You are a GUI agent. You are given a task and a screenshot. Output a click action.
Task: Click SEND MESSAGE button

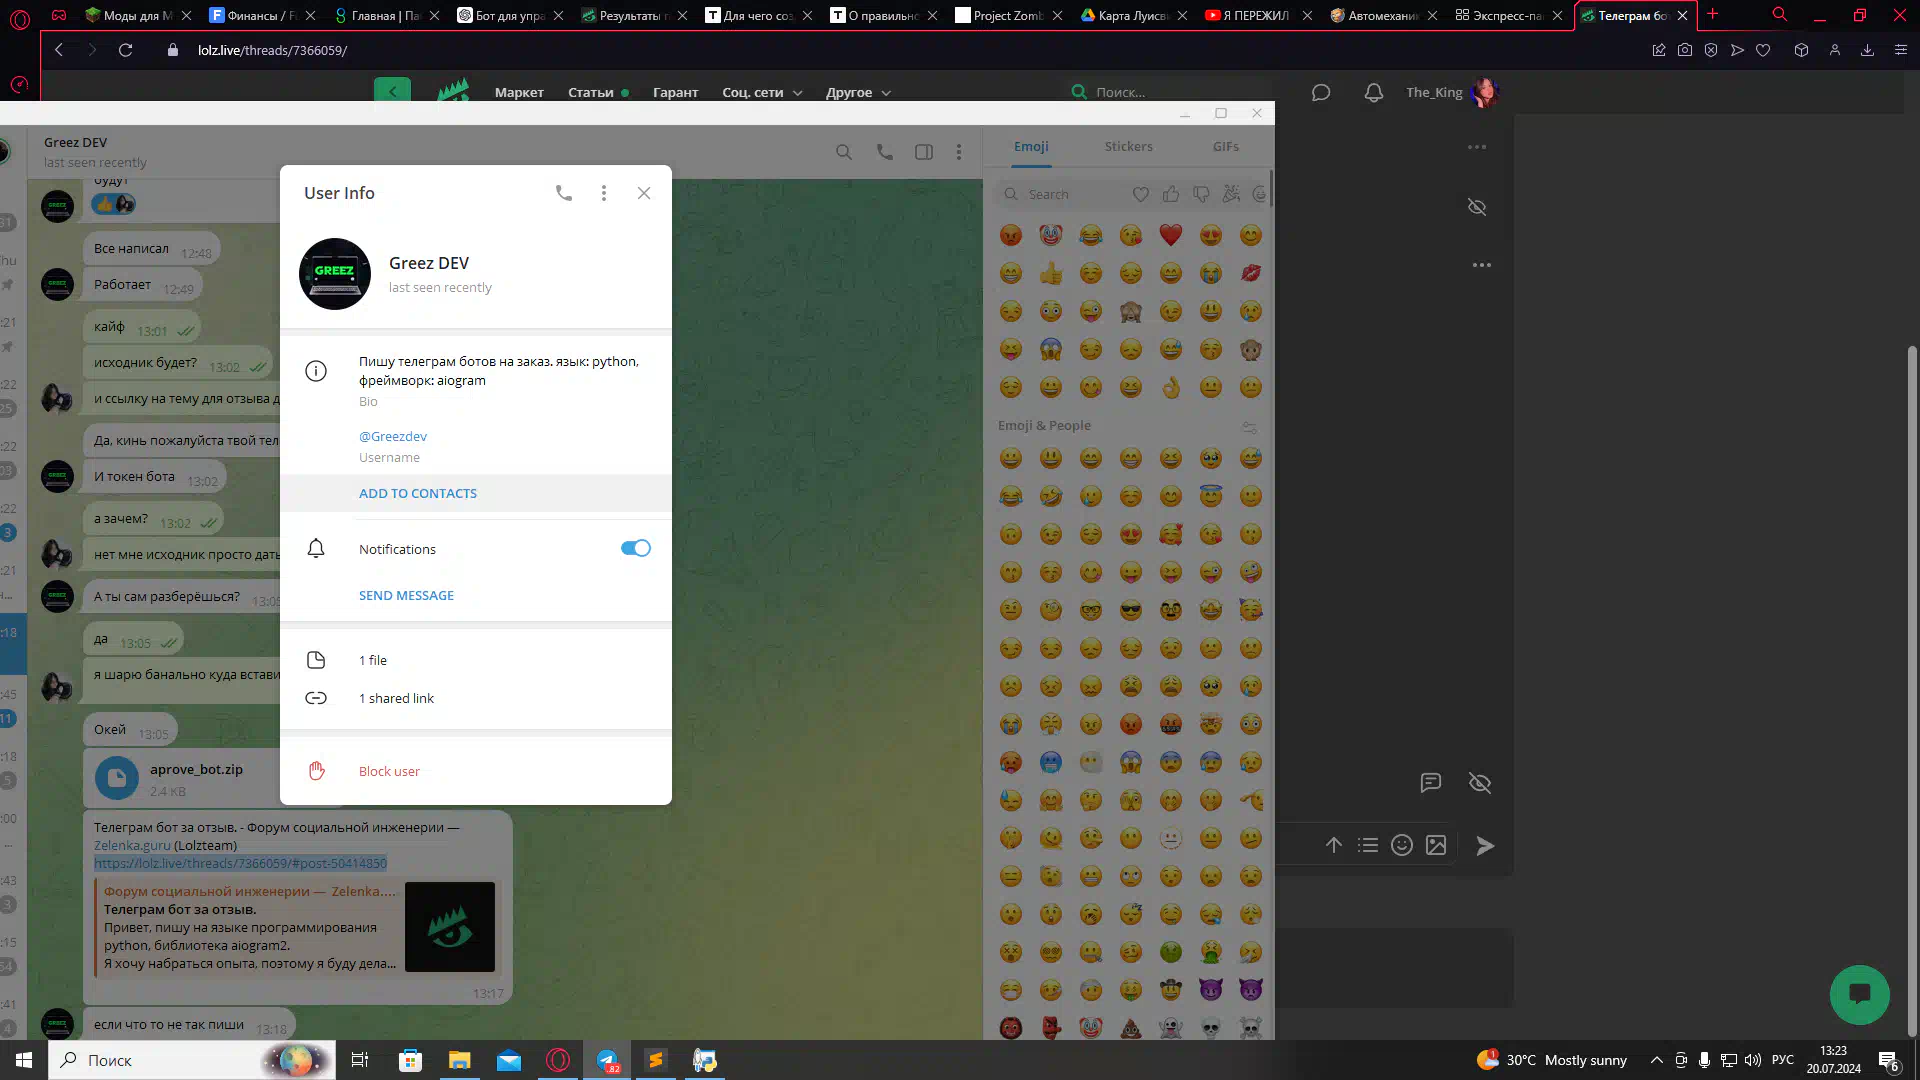pos(406,595)
